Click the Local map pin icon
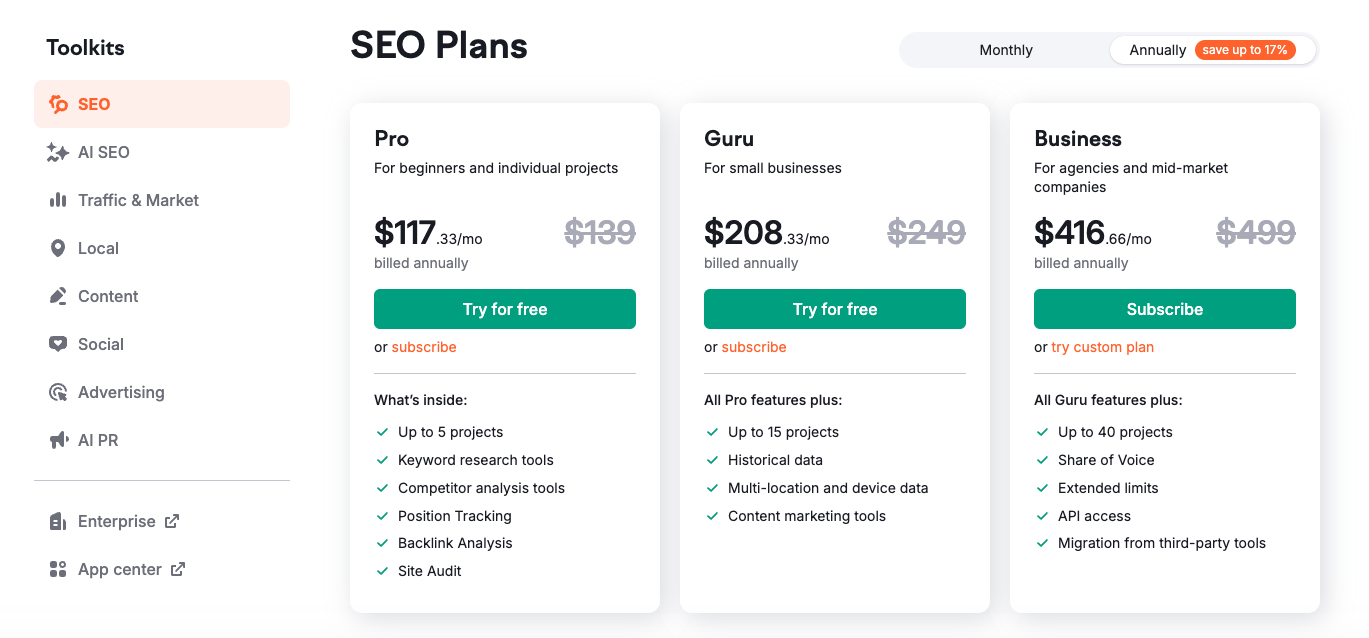 point(58,248)
